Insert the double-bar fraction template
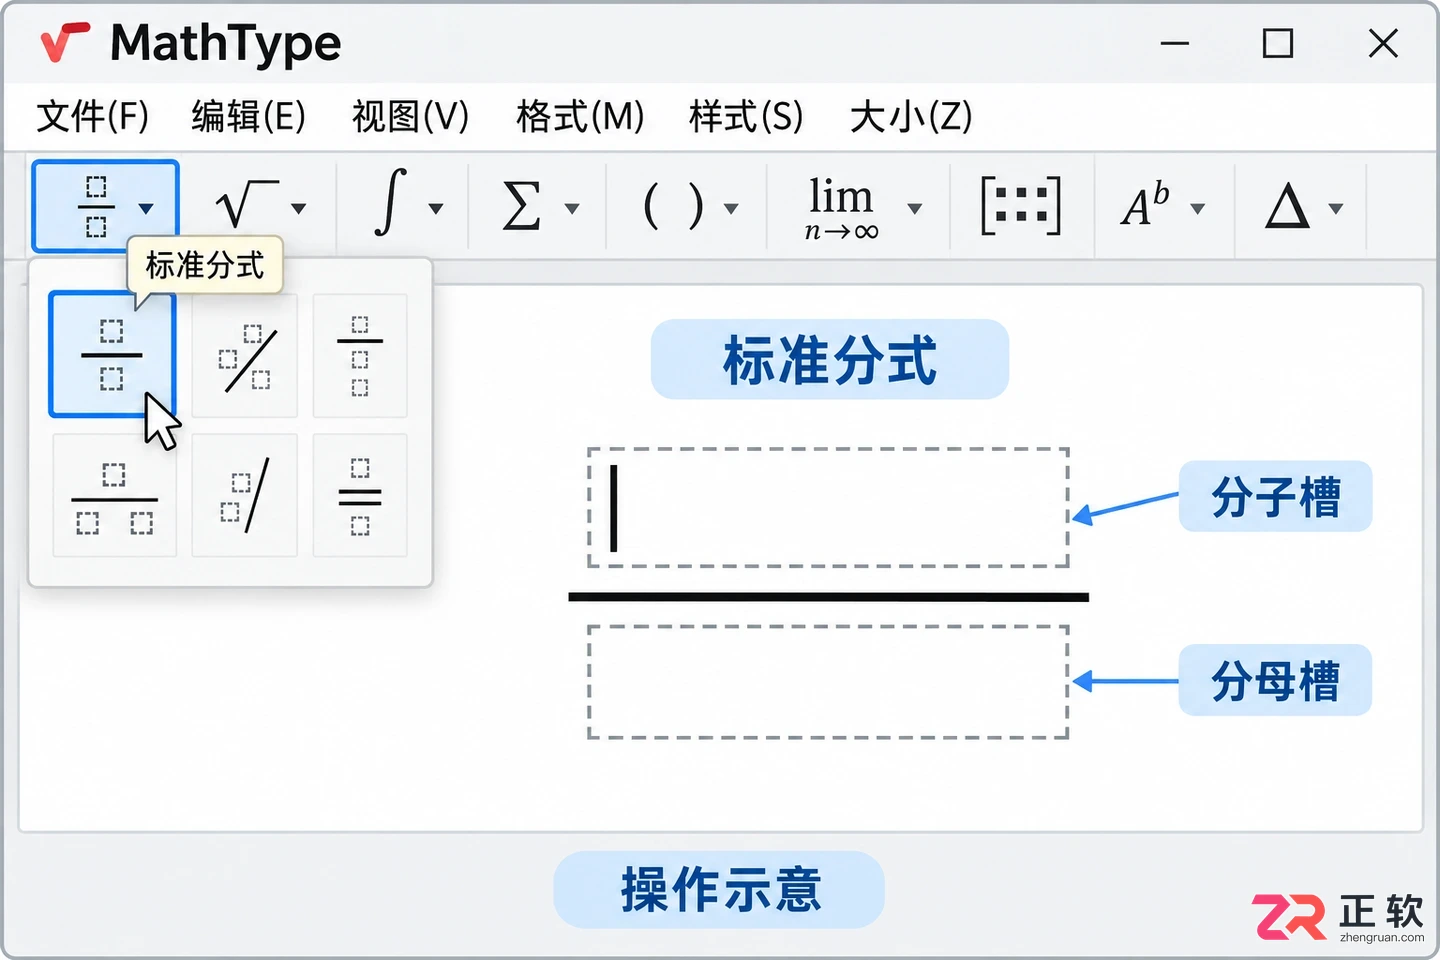This screenshot has width=1440, height=960. pyautogui.click(x=360, y=496)
